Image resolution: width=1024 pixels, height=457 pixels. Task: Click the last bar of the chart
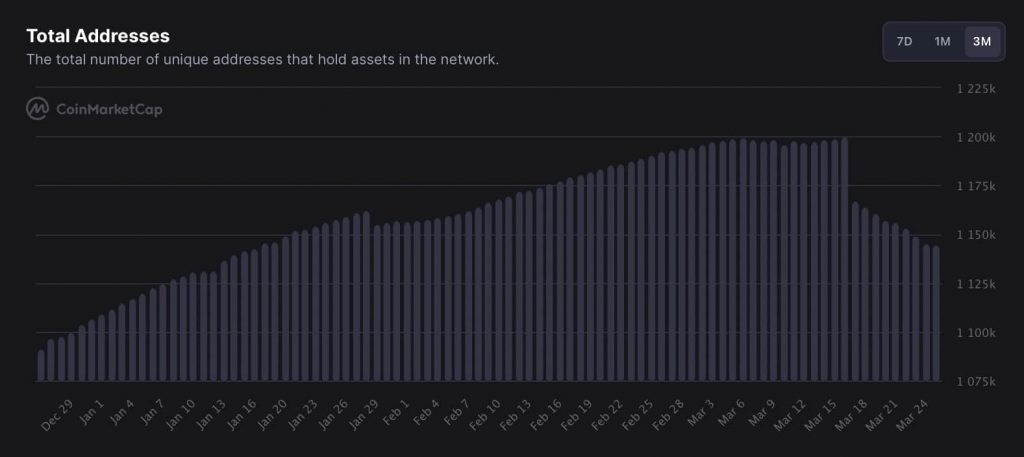point(936,313)
